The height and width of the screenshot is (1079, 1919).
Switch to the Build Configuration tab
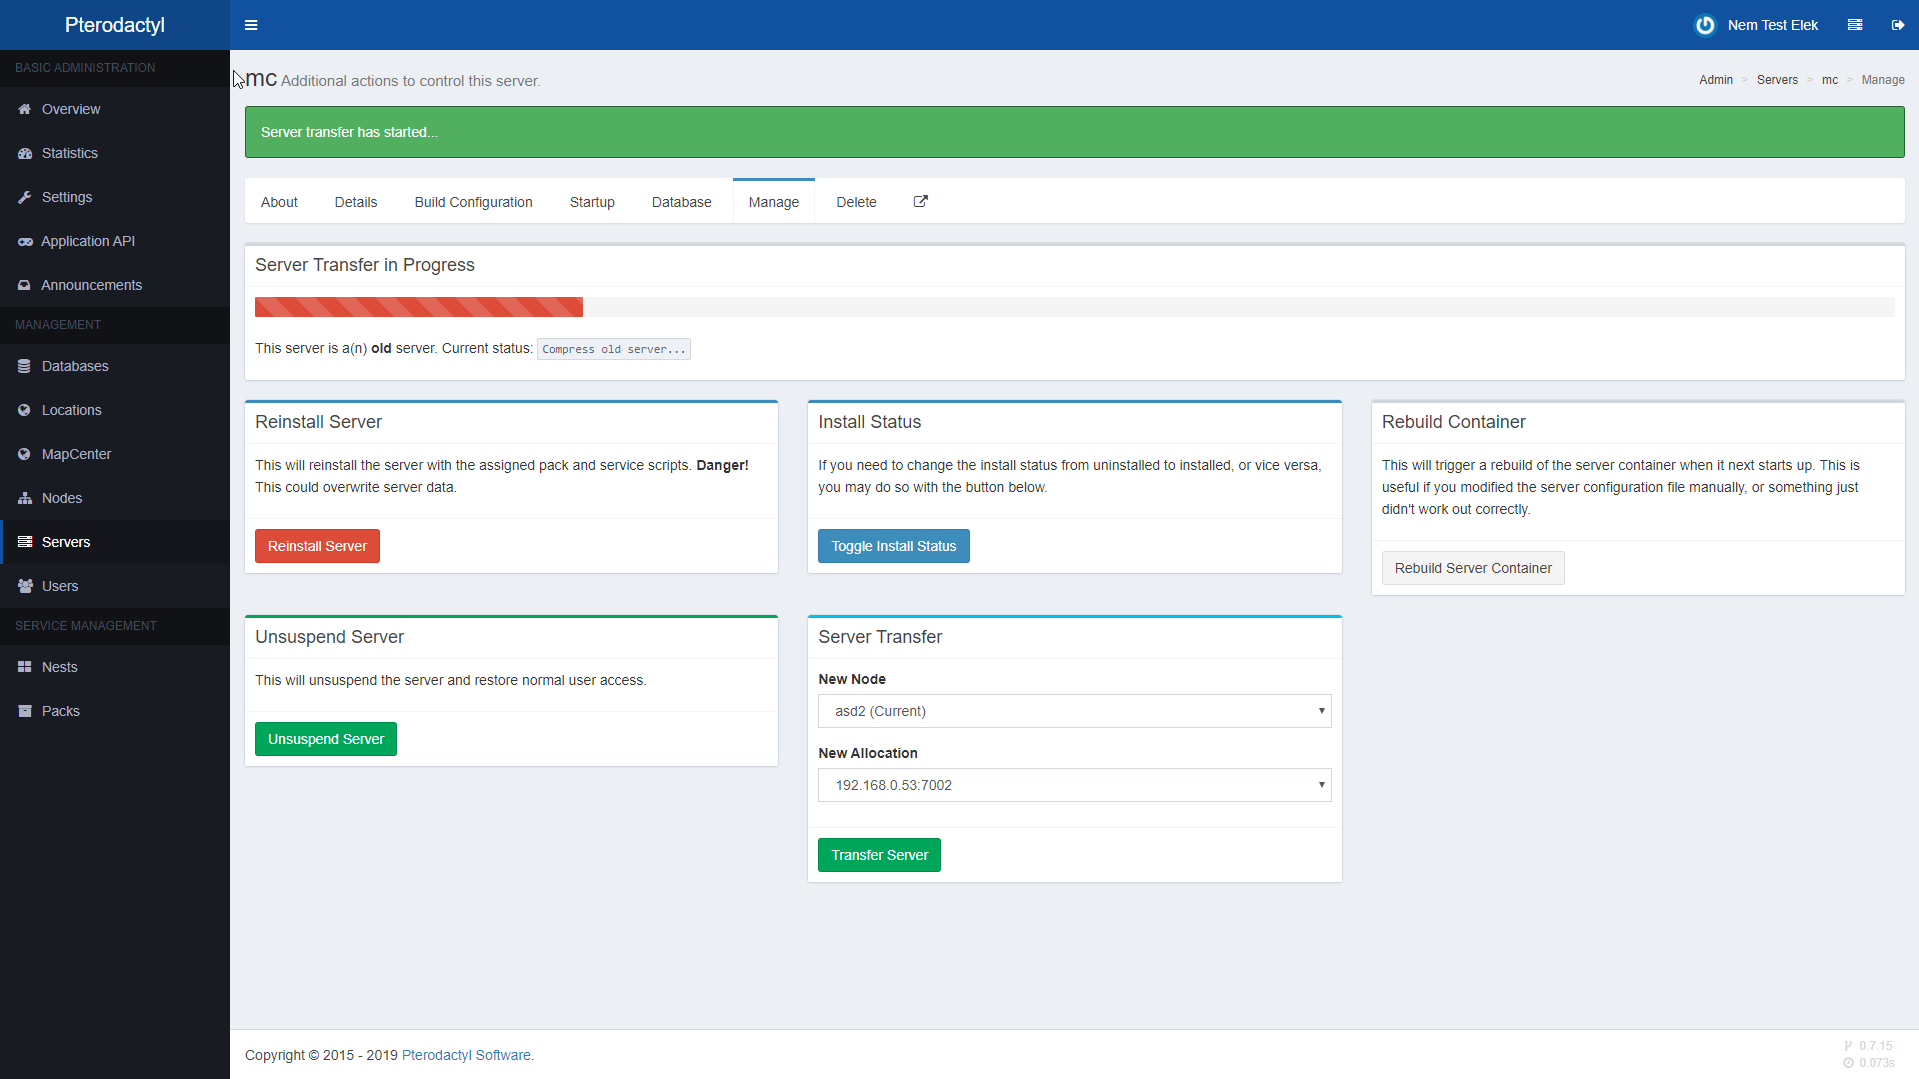tap(473, 202)
